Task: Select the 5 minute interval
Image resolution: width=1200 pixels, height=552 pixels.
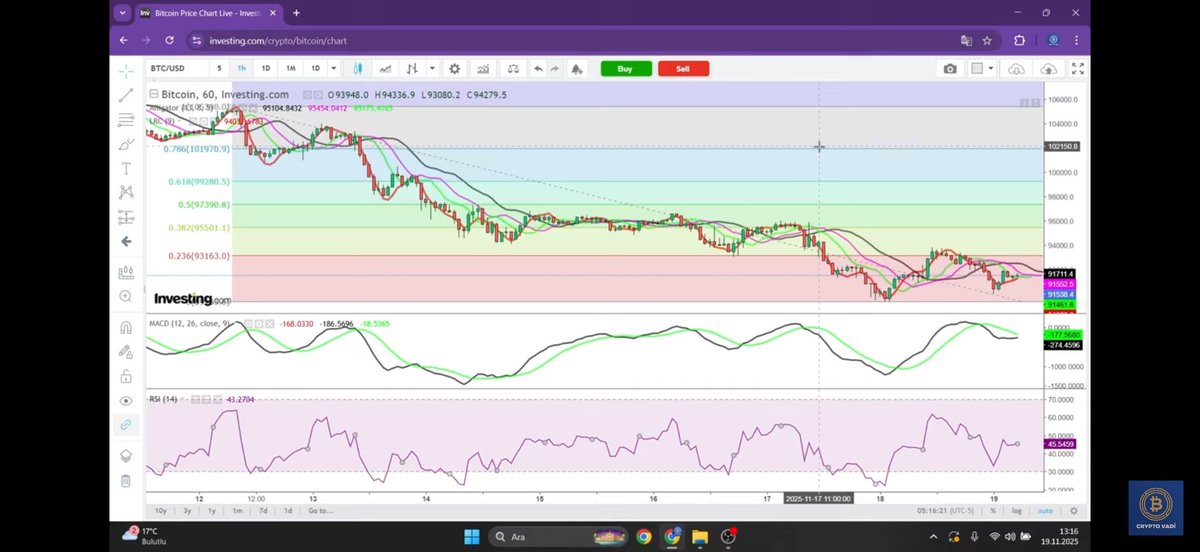Action: click(219, 68)
